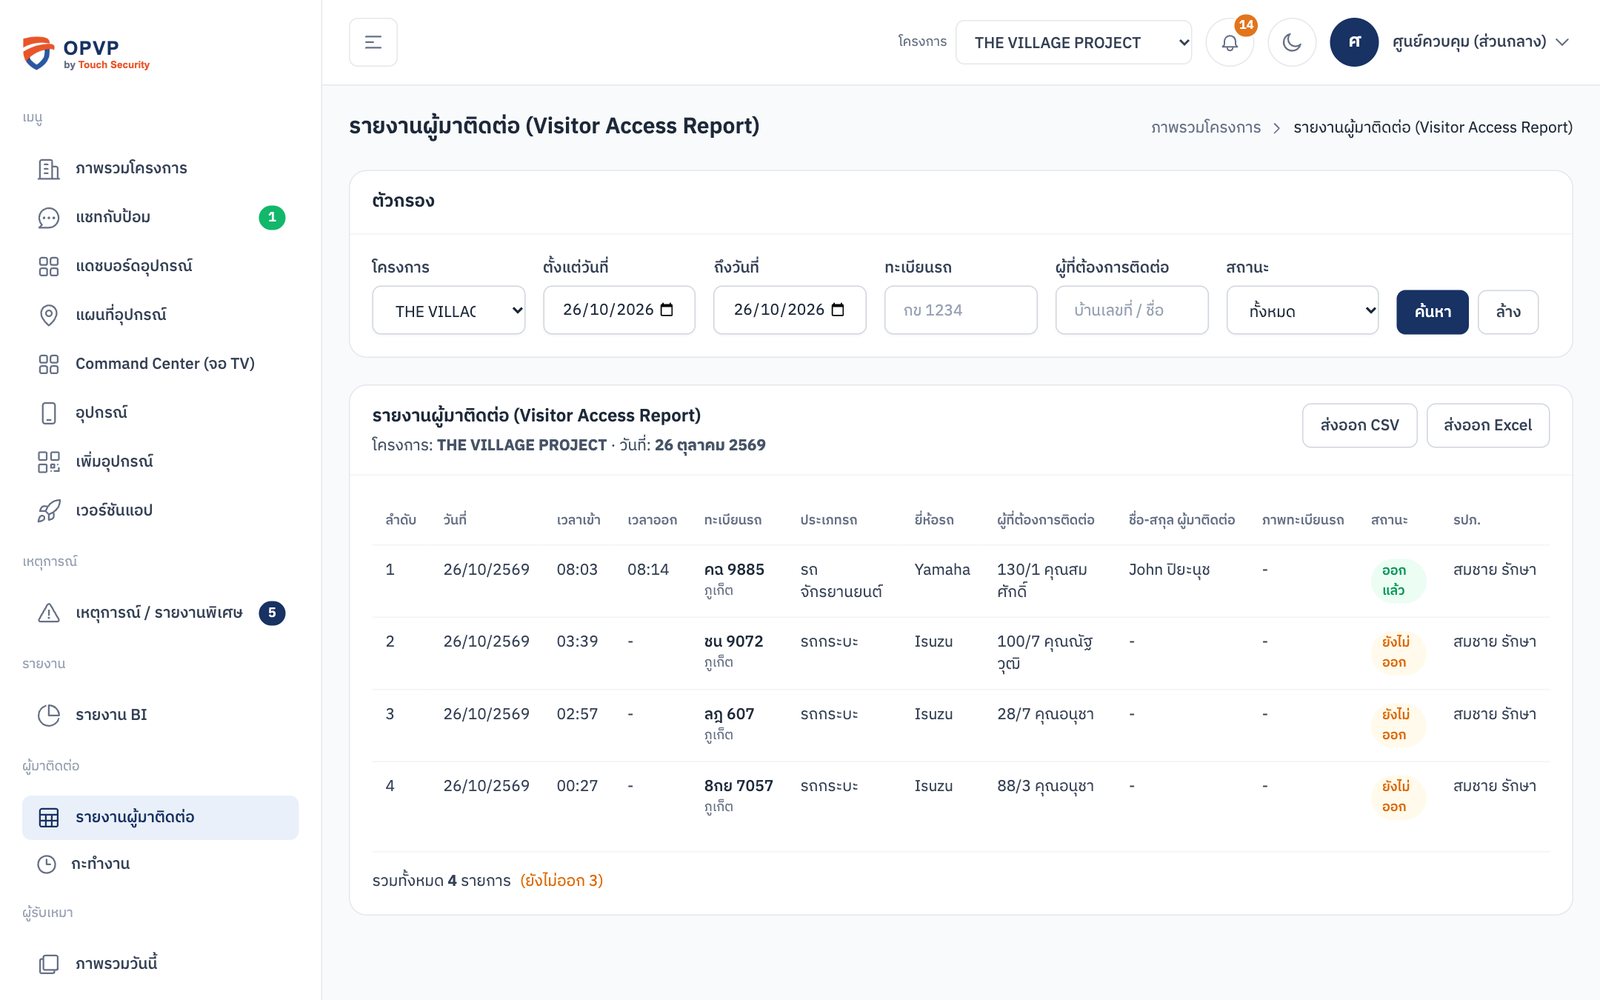Image resolution: width=1600 pixels, height=1000 pixels.
Task: Toggle dark mode moon icon
Action: tap(1292, 42)
